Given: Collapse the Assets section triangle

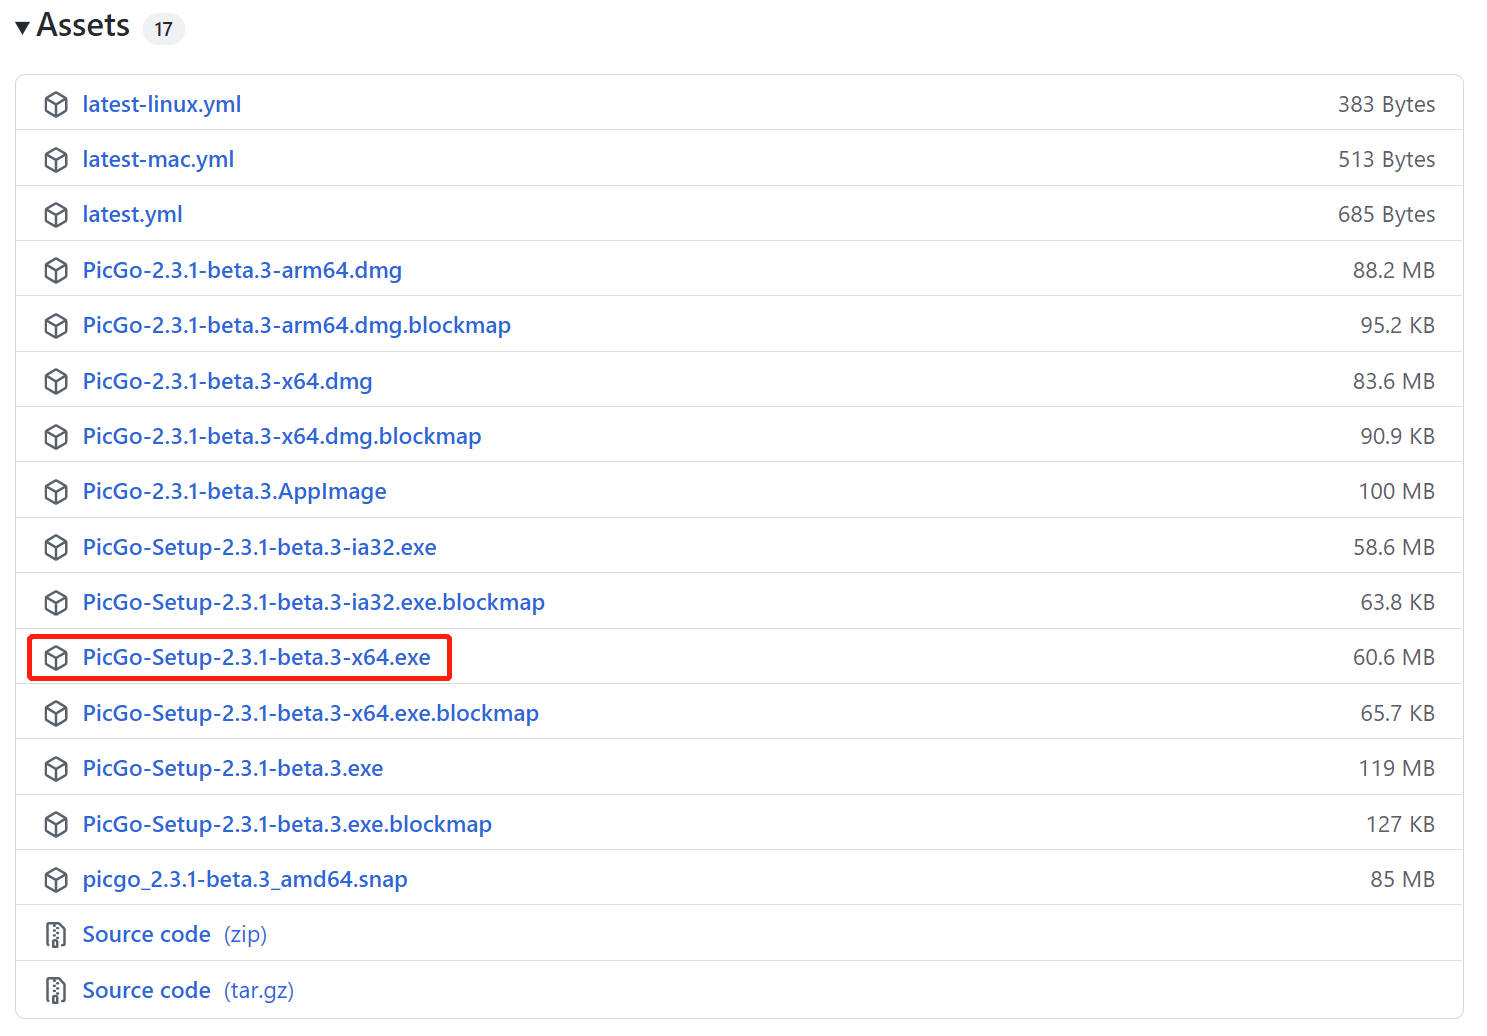Looking at the screenshot, I should 23,27.
